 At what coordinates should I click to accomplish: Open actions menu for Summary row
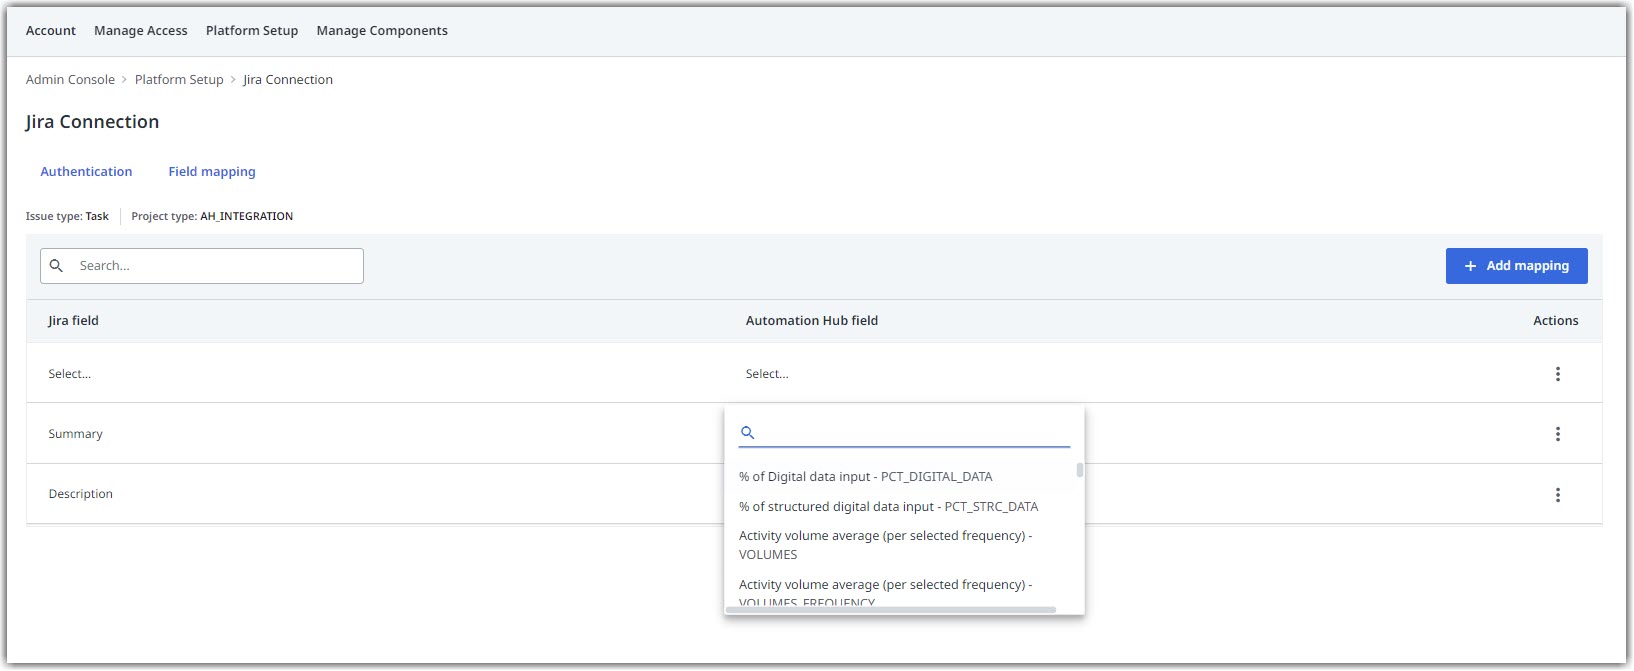click(x=1557, y=434)
